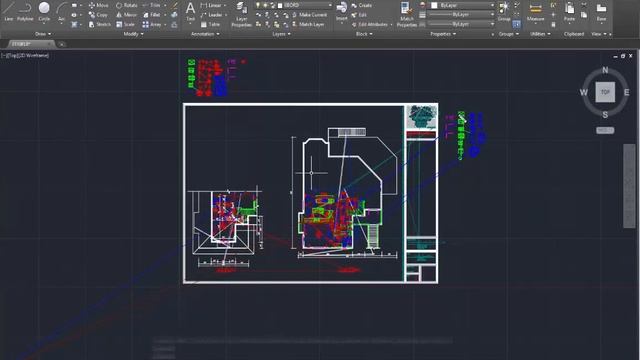The height and width of the screenshot is (360, 640).
Task: Click TOP face of the ViewCube
Action: point(605,92)
